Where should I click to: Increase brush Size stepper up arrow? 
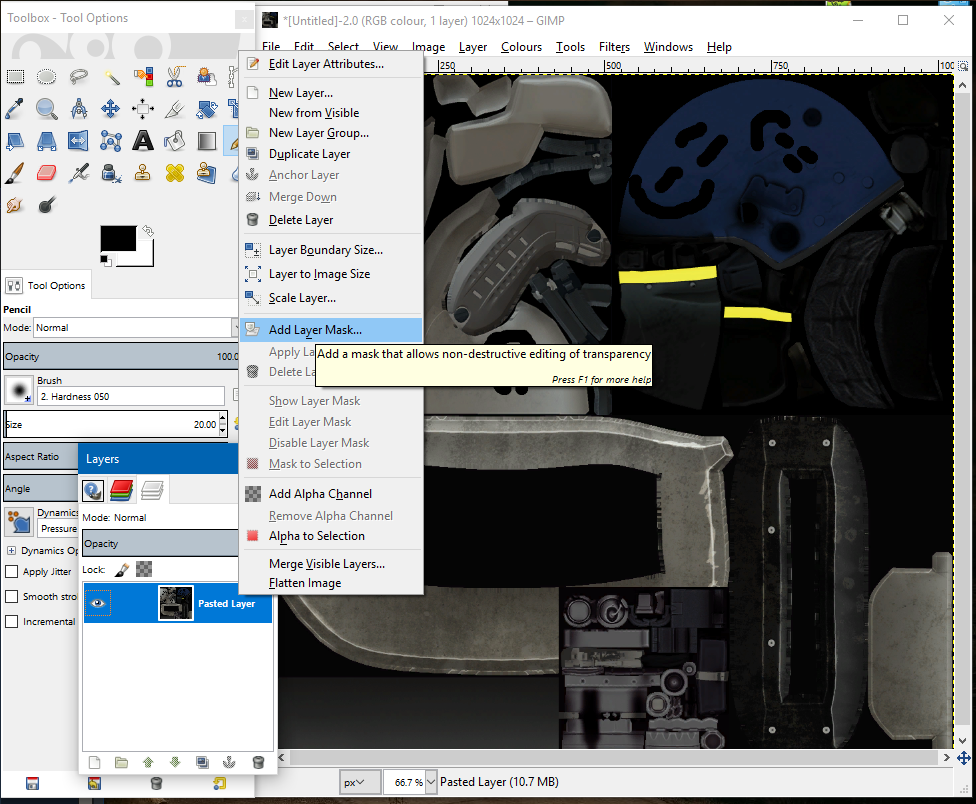pyautogui.click(x=223, y=419)
